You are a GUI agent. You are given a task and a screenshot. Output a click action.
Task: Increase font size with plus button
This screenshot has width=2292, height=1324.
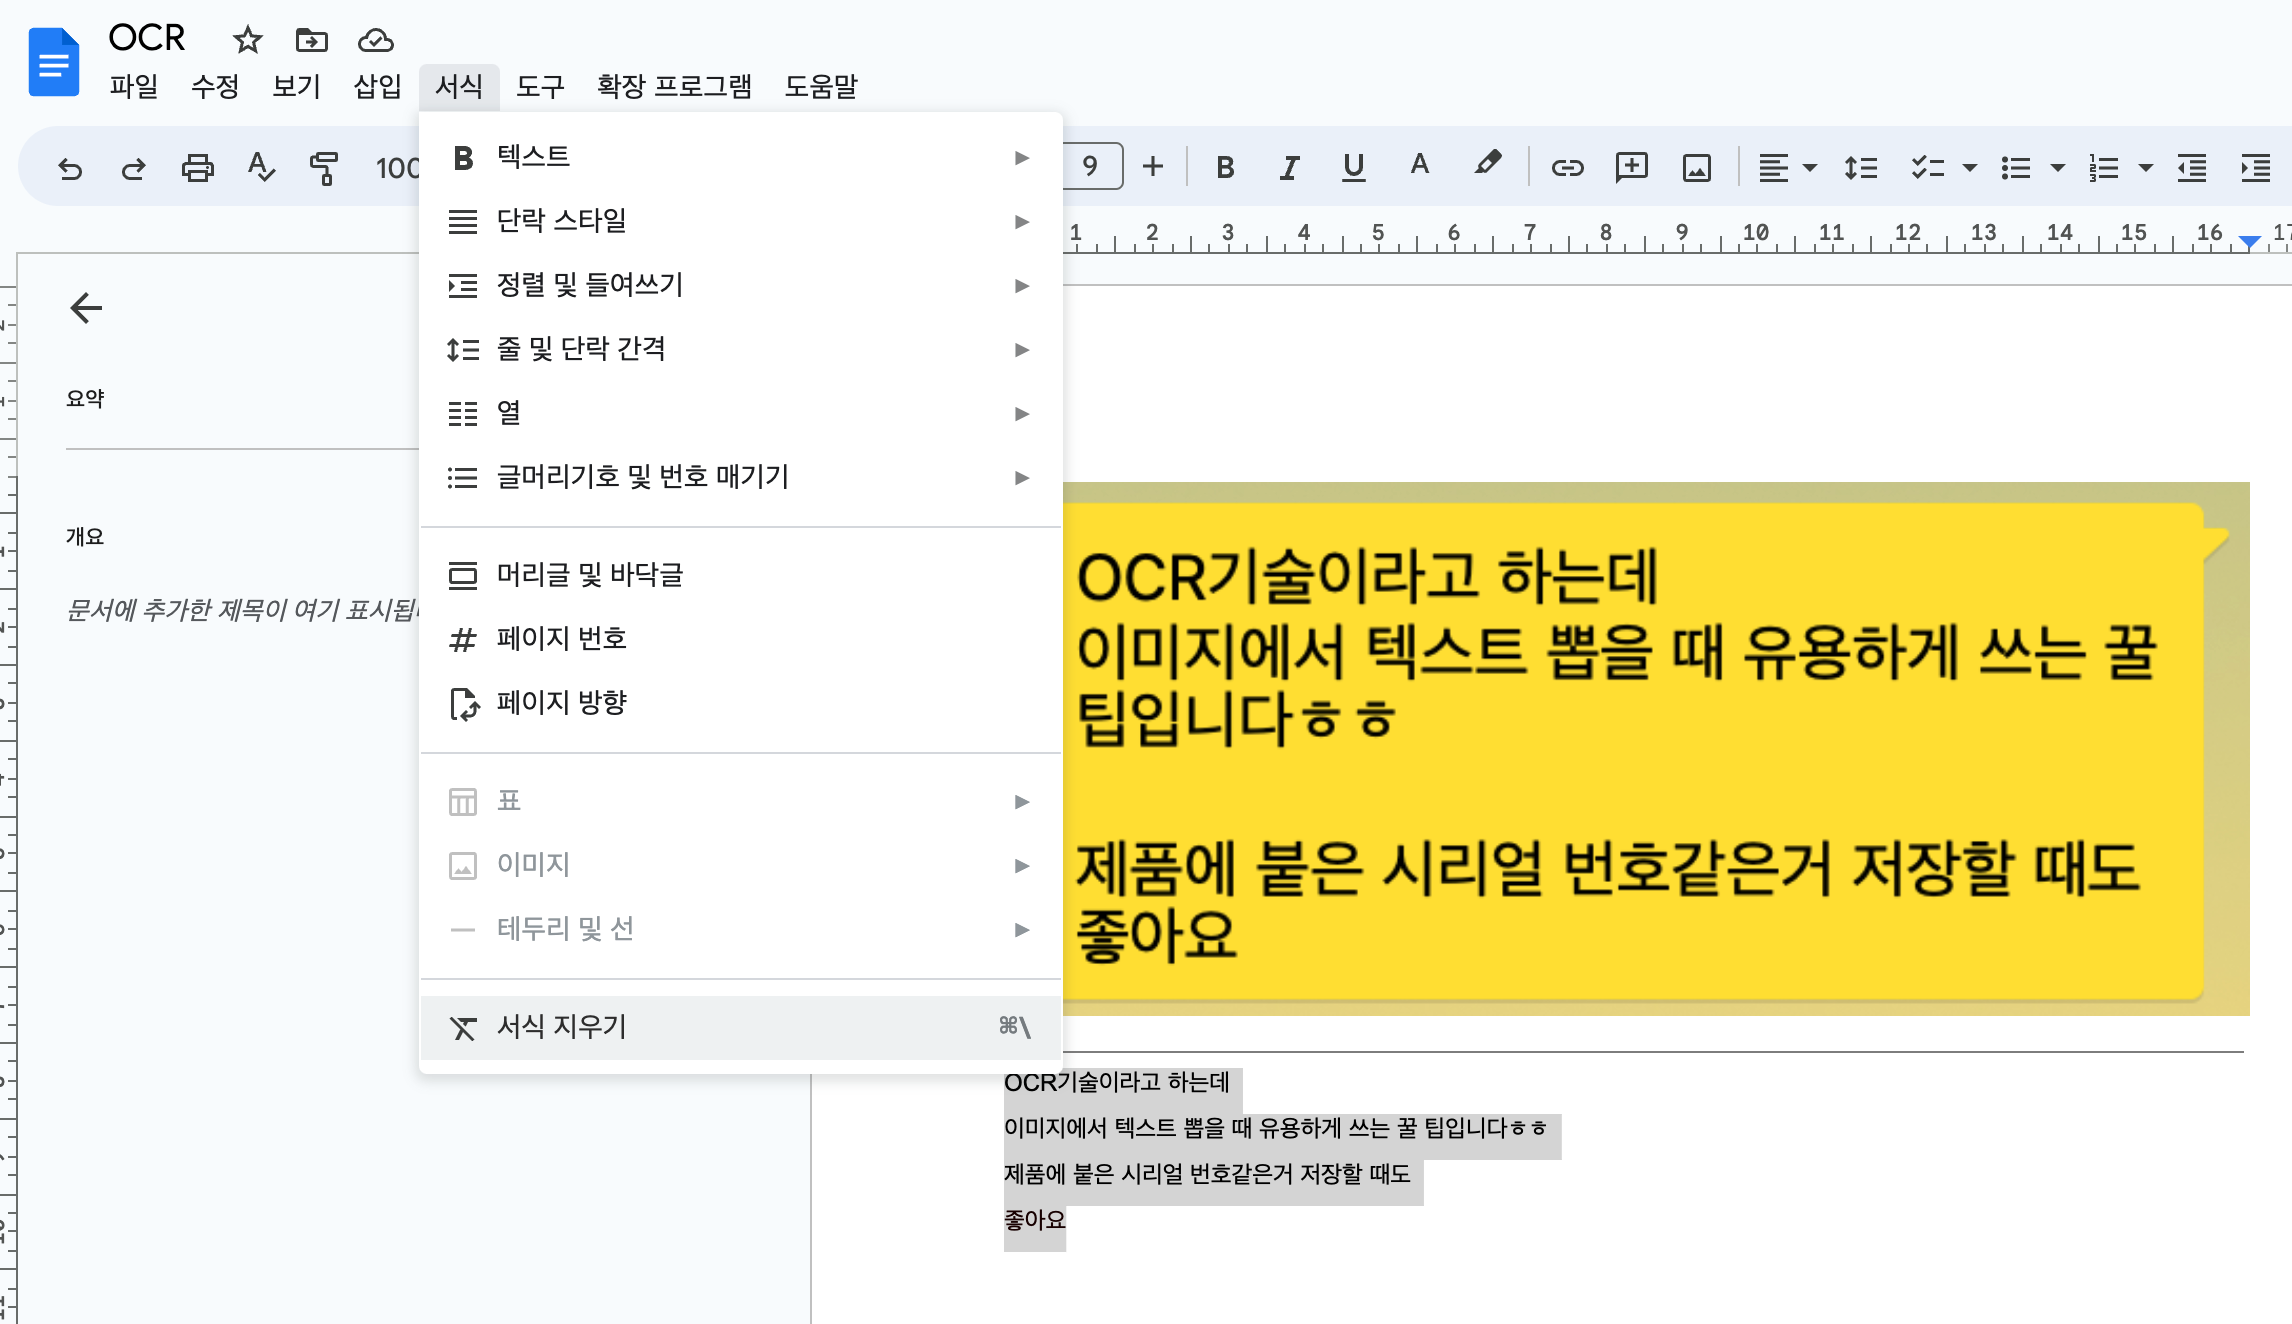click(1153, 166)
